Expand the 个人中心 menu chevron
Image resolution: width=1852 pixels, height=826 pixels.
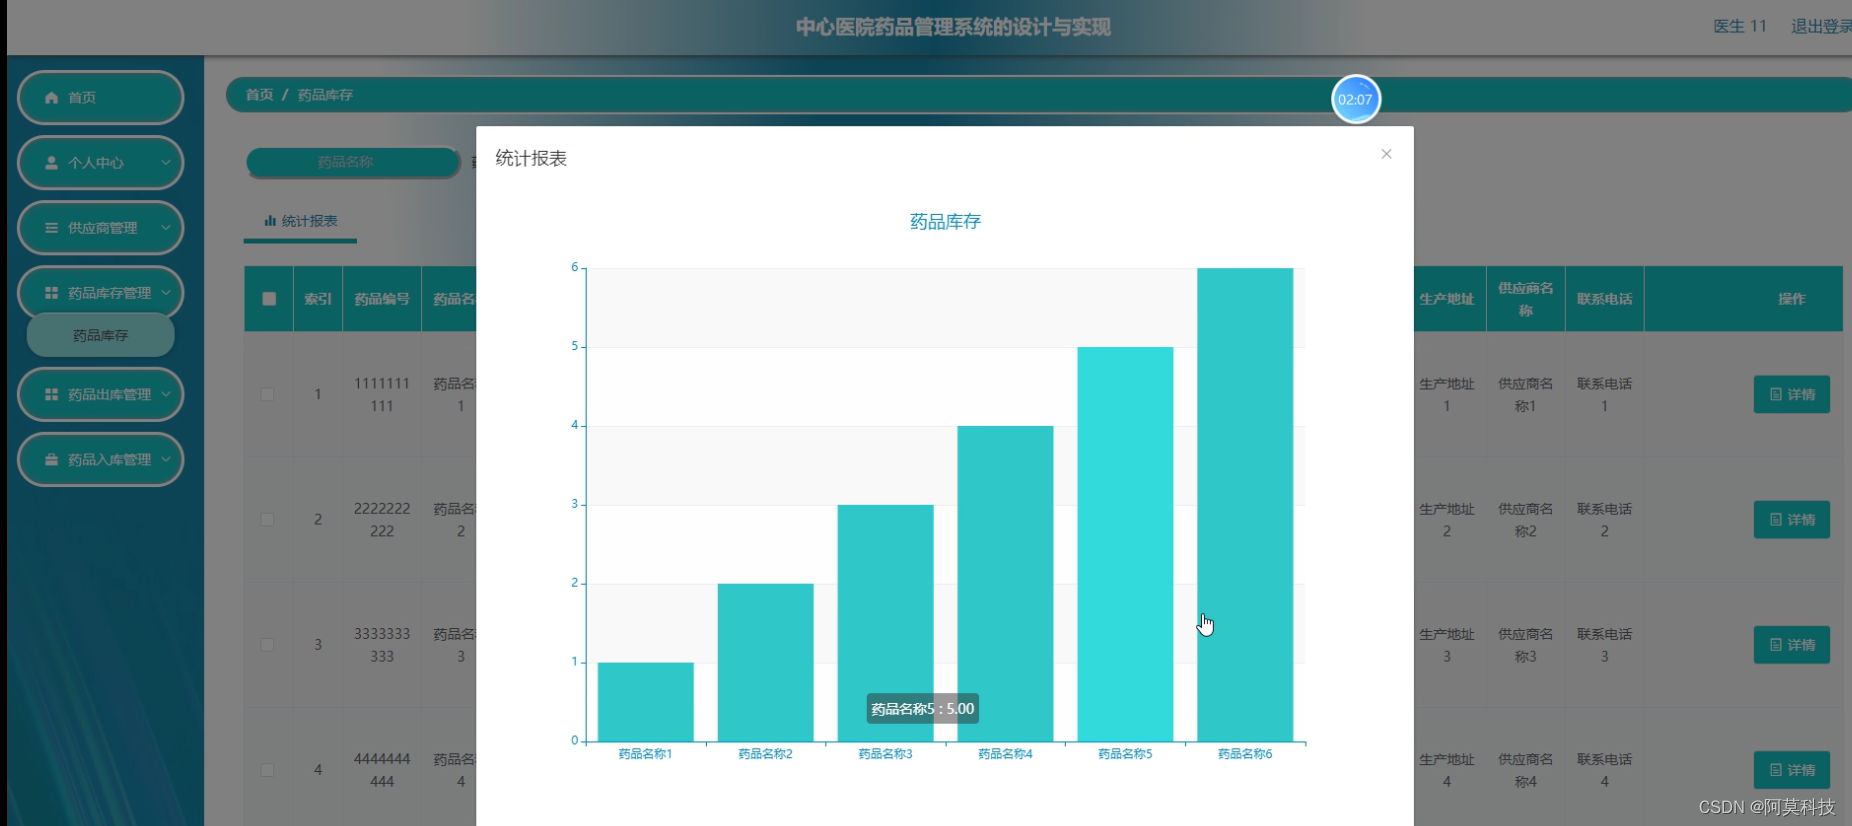(x=166, y=163)
